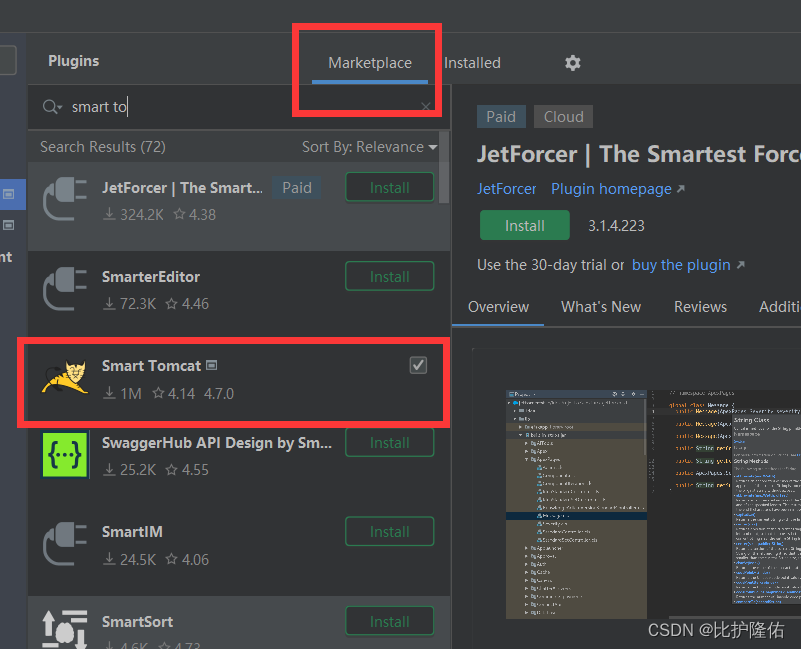801x649 pixels.
Task: Click the plugin list scrollbar thumb
Action: point(444,168)
